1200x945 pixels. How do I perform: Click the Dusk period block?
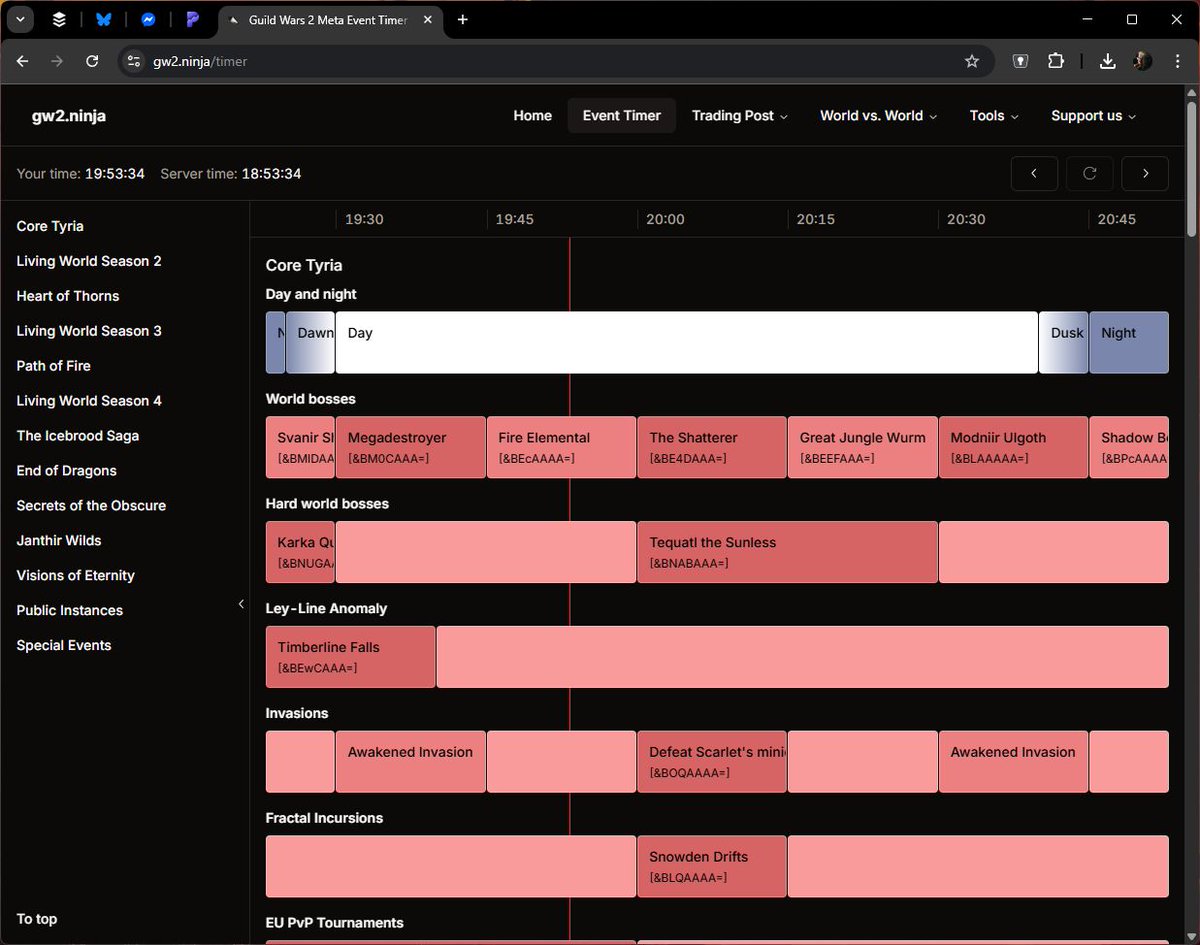pyautogui.click(x=1063, y=342)
